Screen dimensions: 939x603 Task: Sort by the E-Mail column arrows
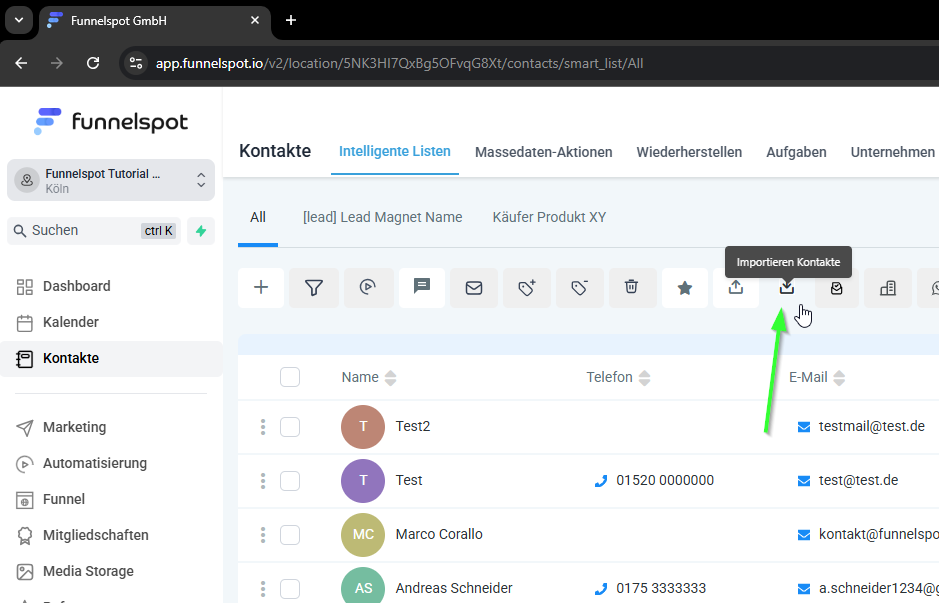839,378
